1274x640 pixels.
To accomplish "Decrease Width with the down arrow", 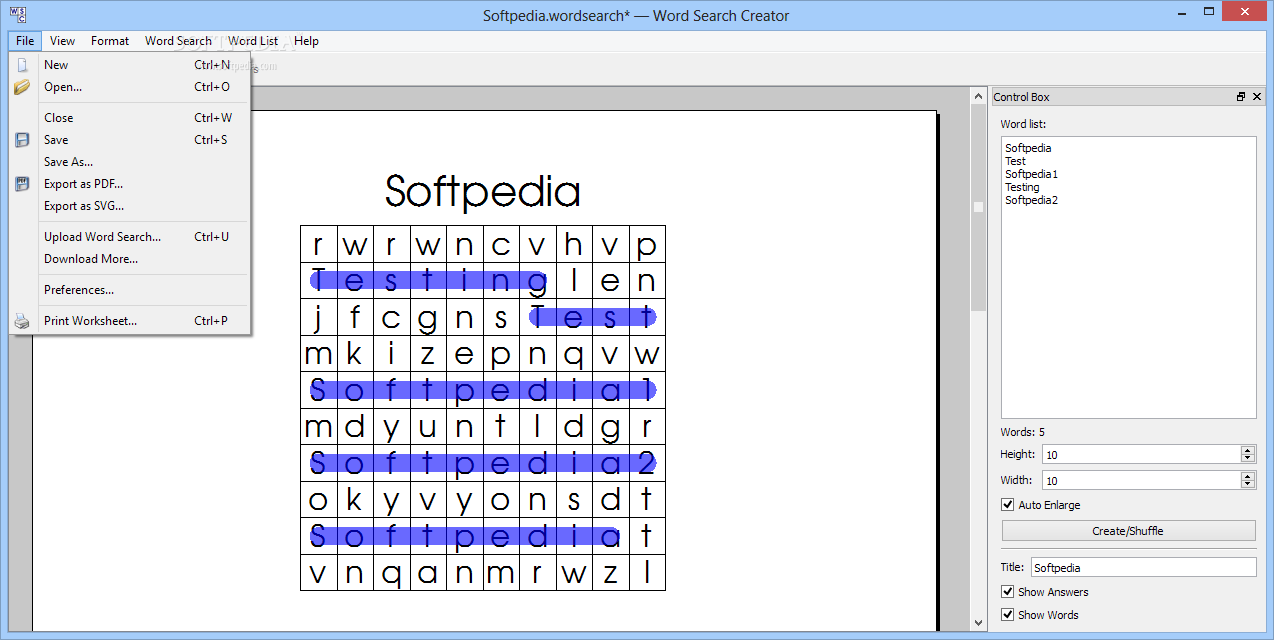I will pyautogui.click(x=1247, y=484).
